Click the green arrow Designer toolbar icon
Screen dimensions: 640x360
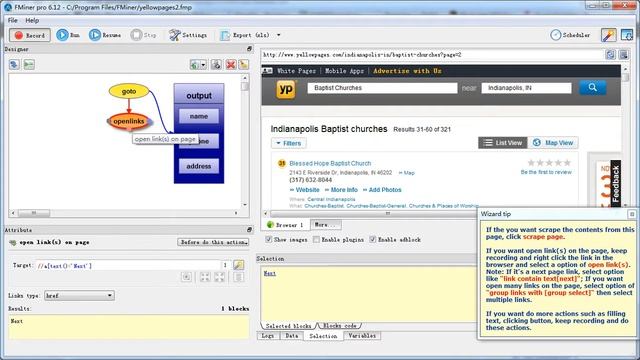(29, 64)
